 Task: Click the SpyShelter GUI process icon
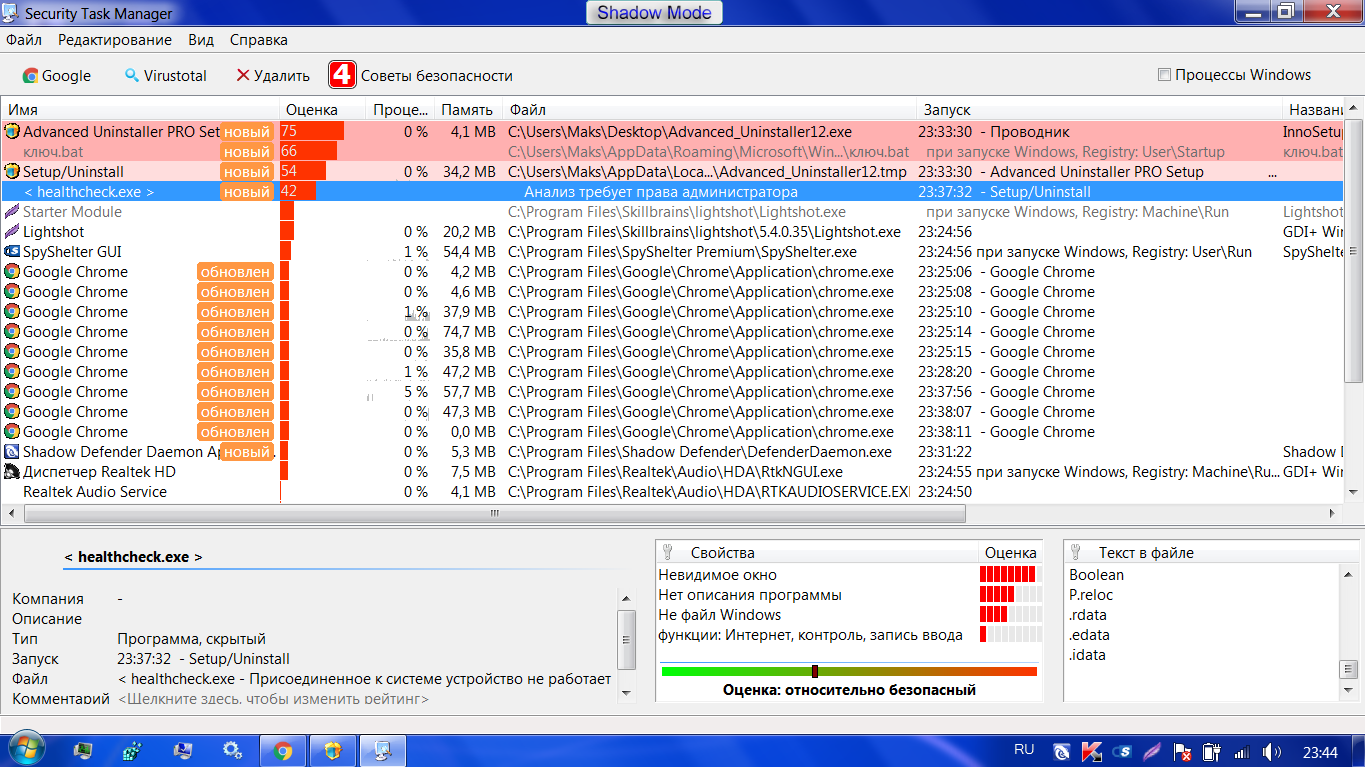tap(12, 252)
